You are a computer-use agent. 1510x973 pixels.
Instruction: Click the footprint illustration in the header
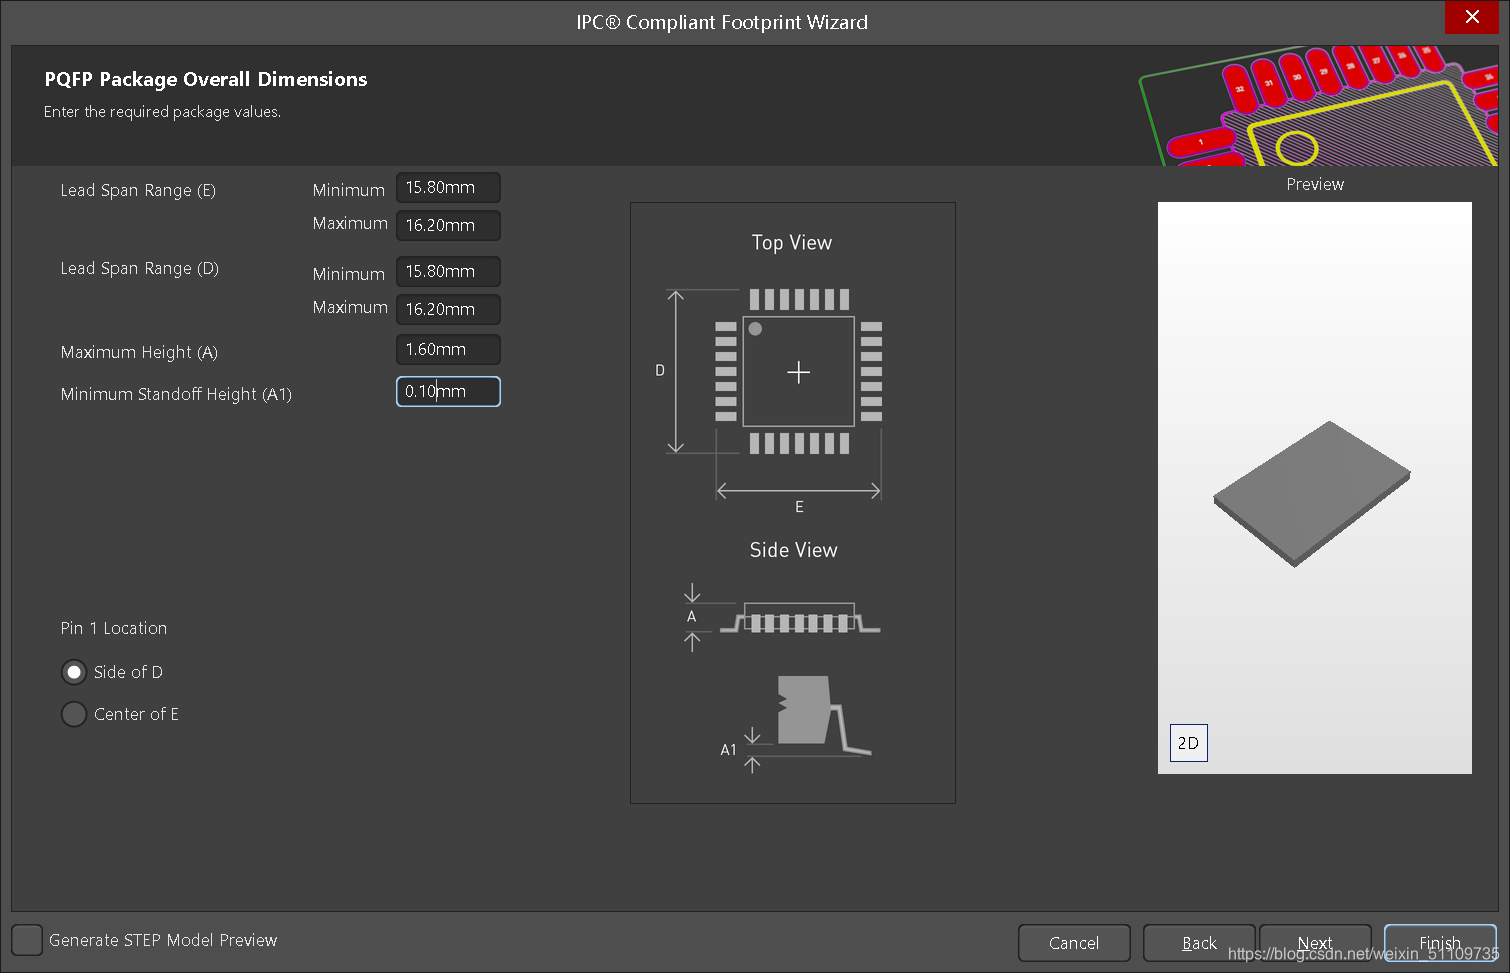[x=1318, y=106]
